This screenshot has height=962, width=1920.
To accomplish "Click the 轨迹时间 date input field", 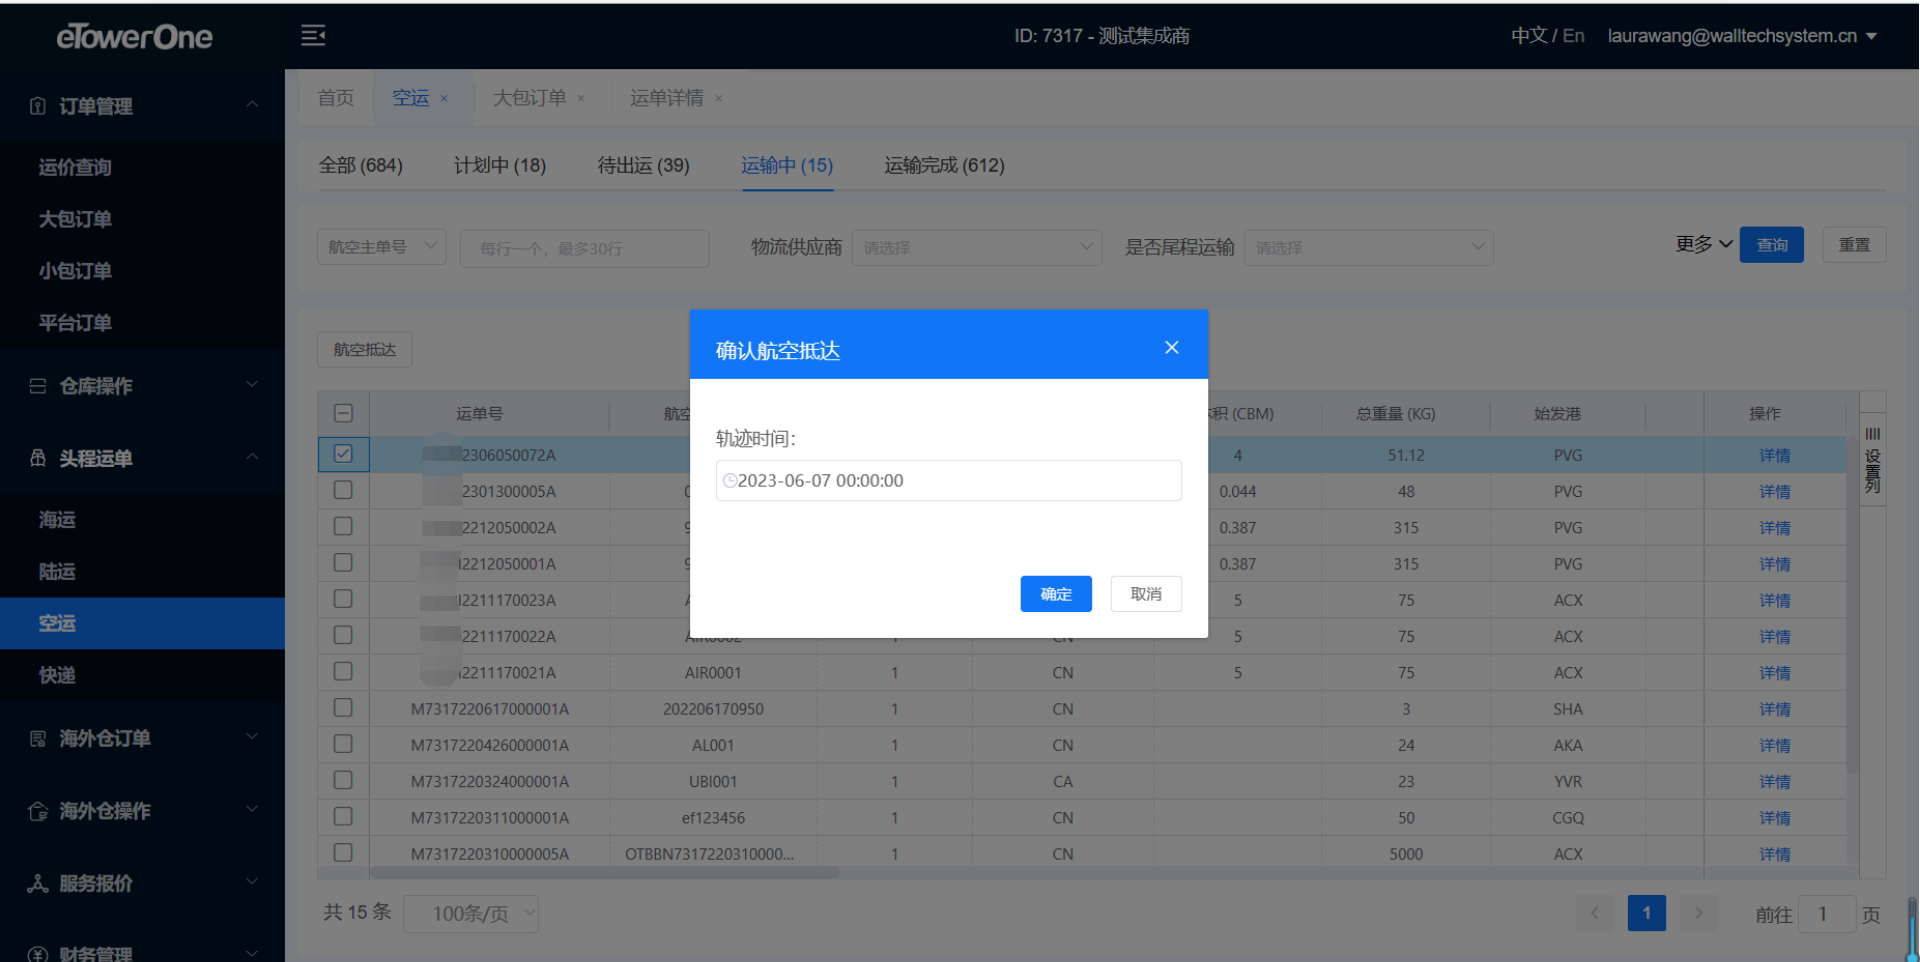I will click(950, 481).
